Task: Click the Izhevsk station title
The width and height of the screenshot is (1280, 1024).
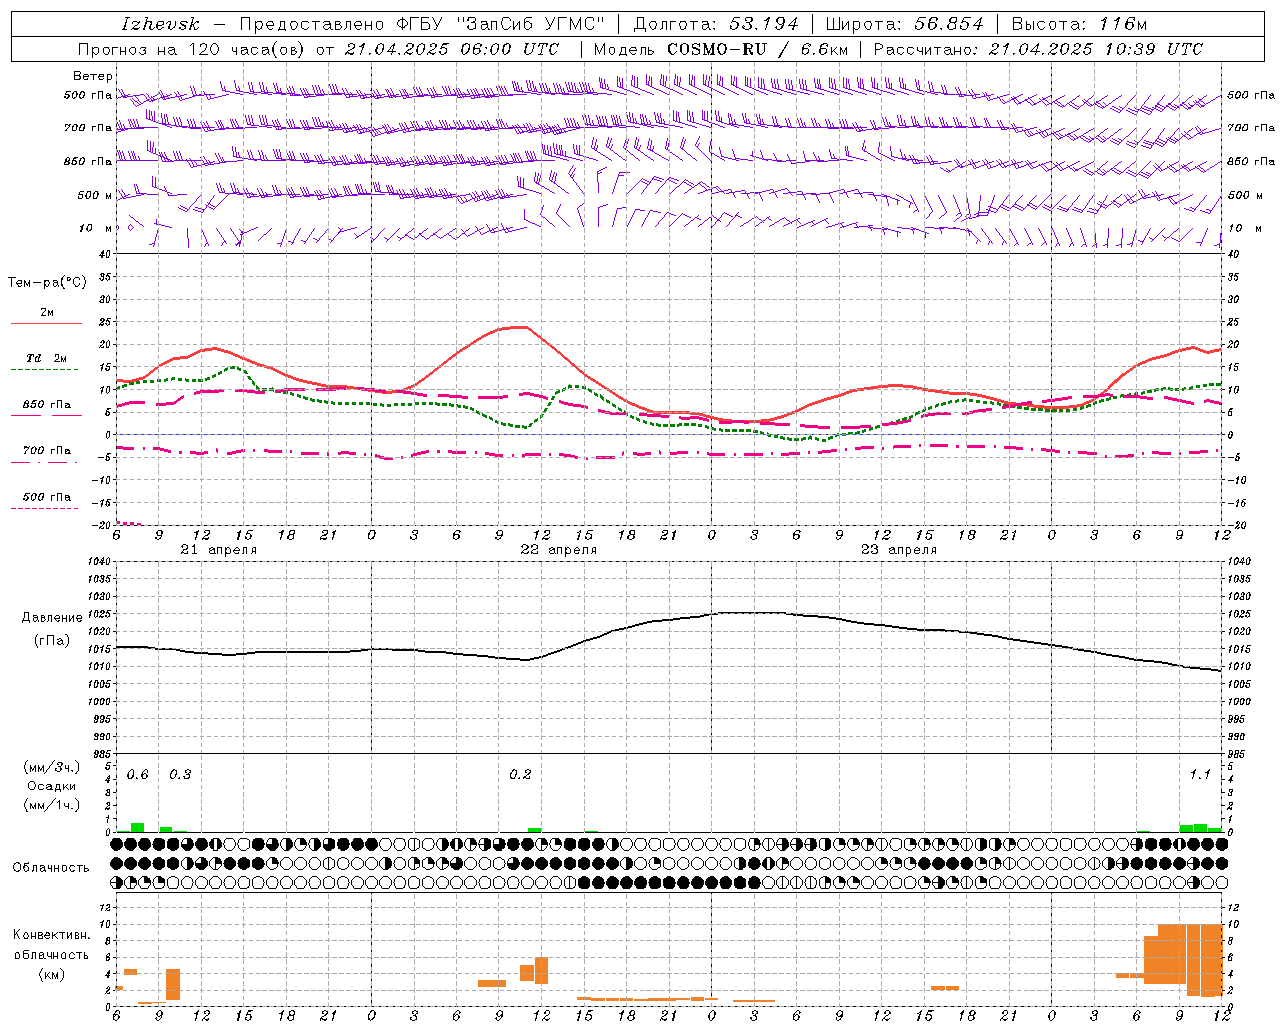Action: [x=160, y=24]
